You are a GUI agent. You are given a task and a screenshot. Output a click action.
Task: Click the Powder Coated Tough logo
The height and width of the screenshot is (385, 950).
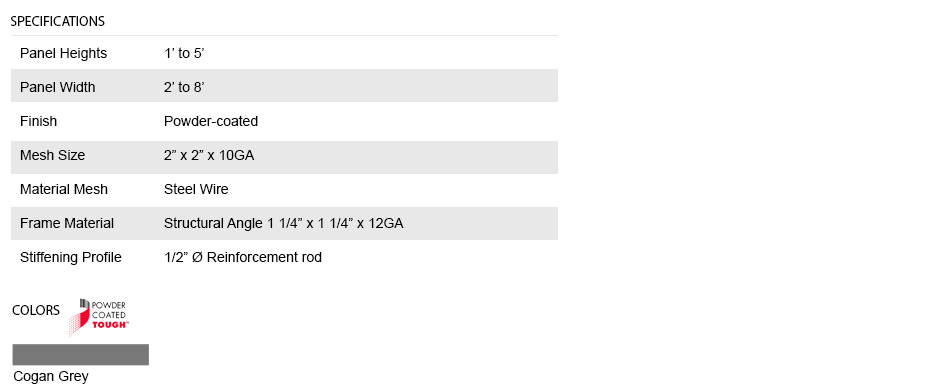pos(98,316)
